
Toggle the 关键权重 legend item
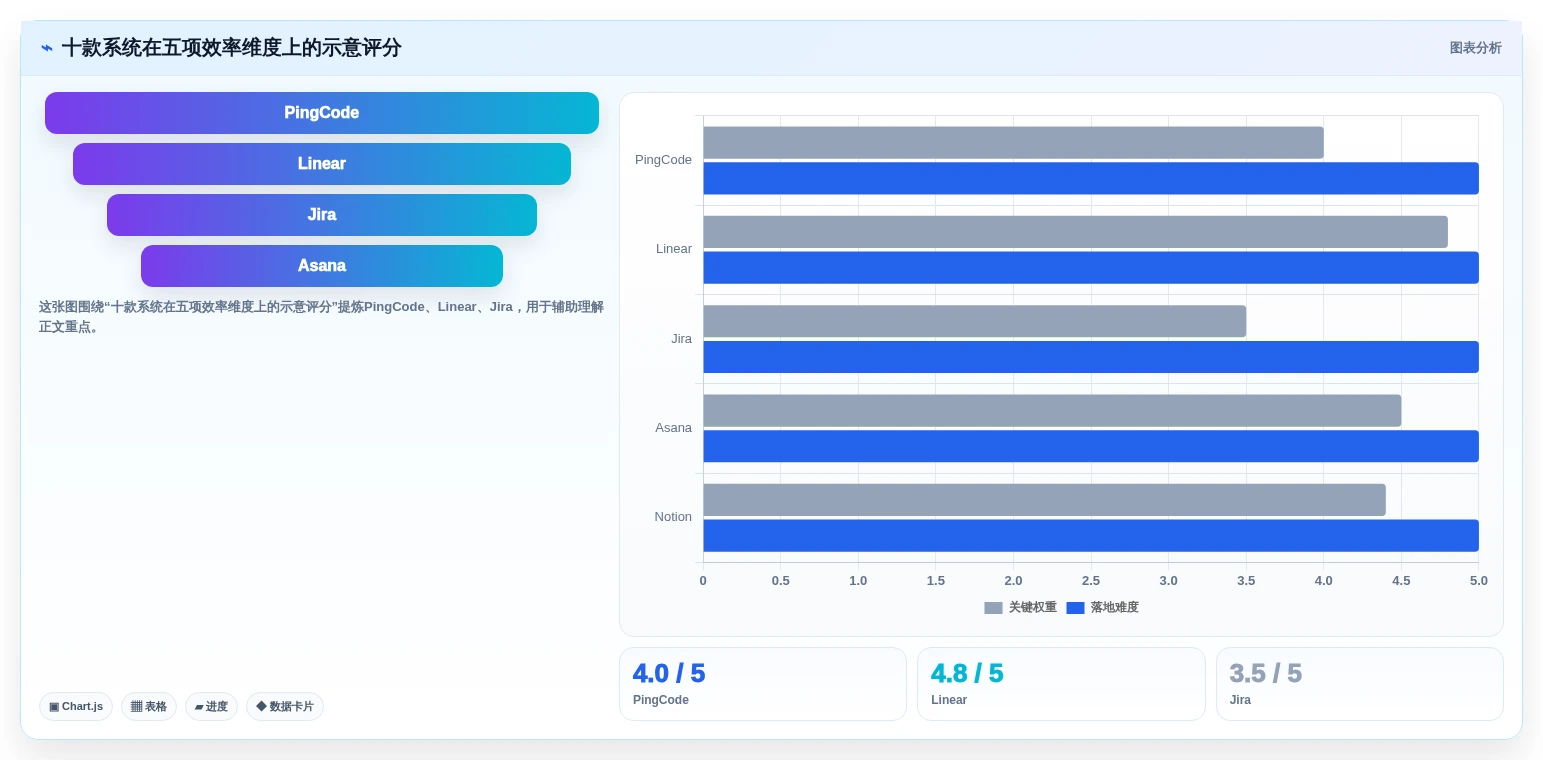coord(1021,607)
